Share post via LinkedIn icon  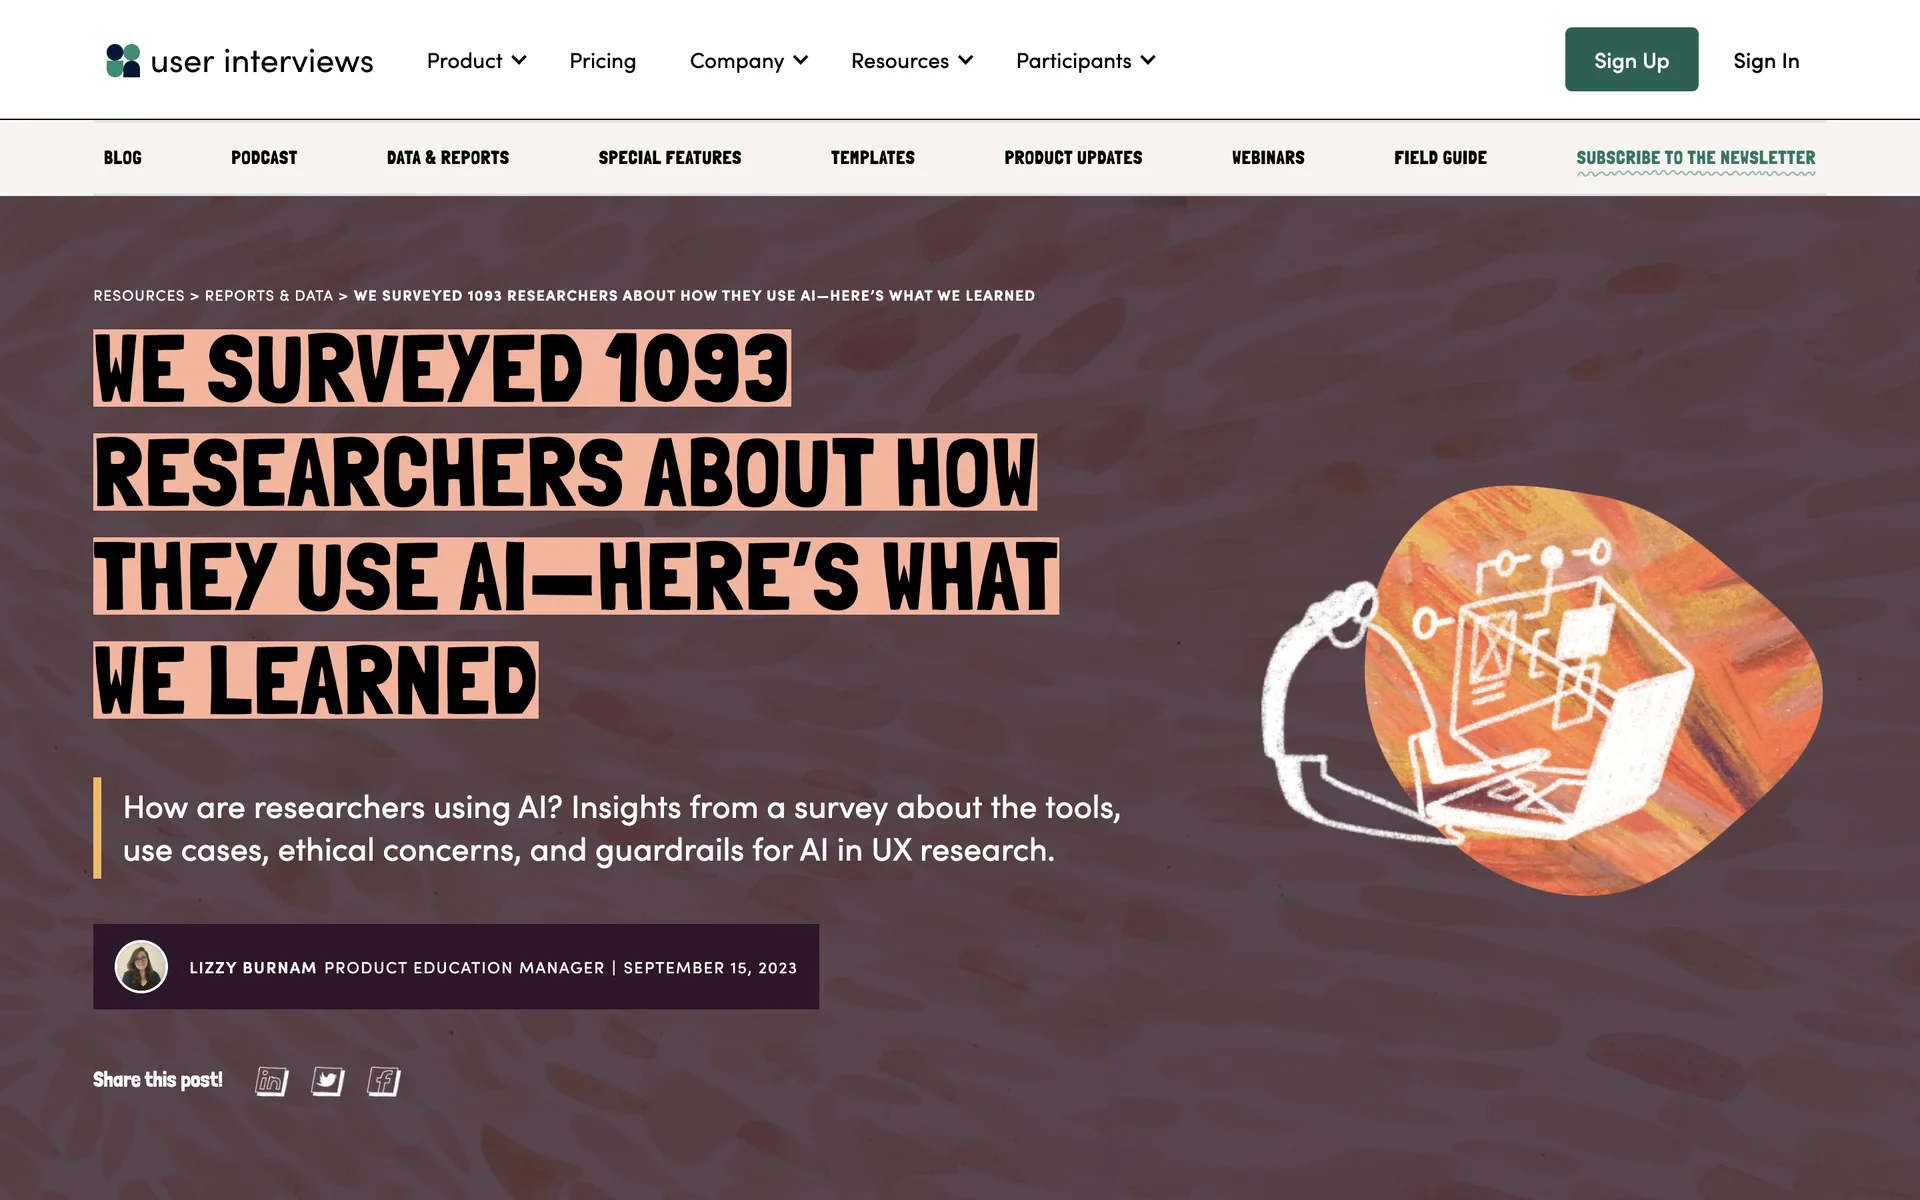point(271,1081)
